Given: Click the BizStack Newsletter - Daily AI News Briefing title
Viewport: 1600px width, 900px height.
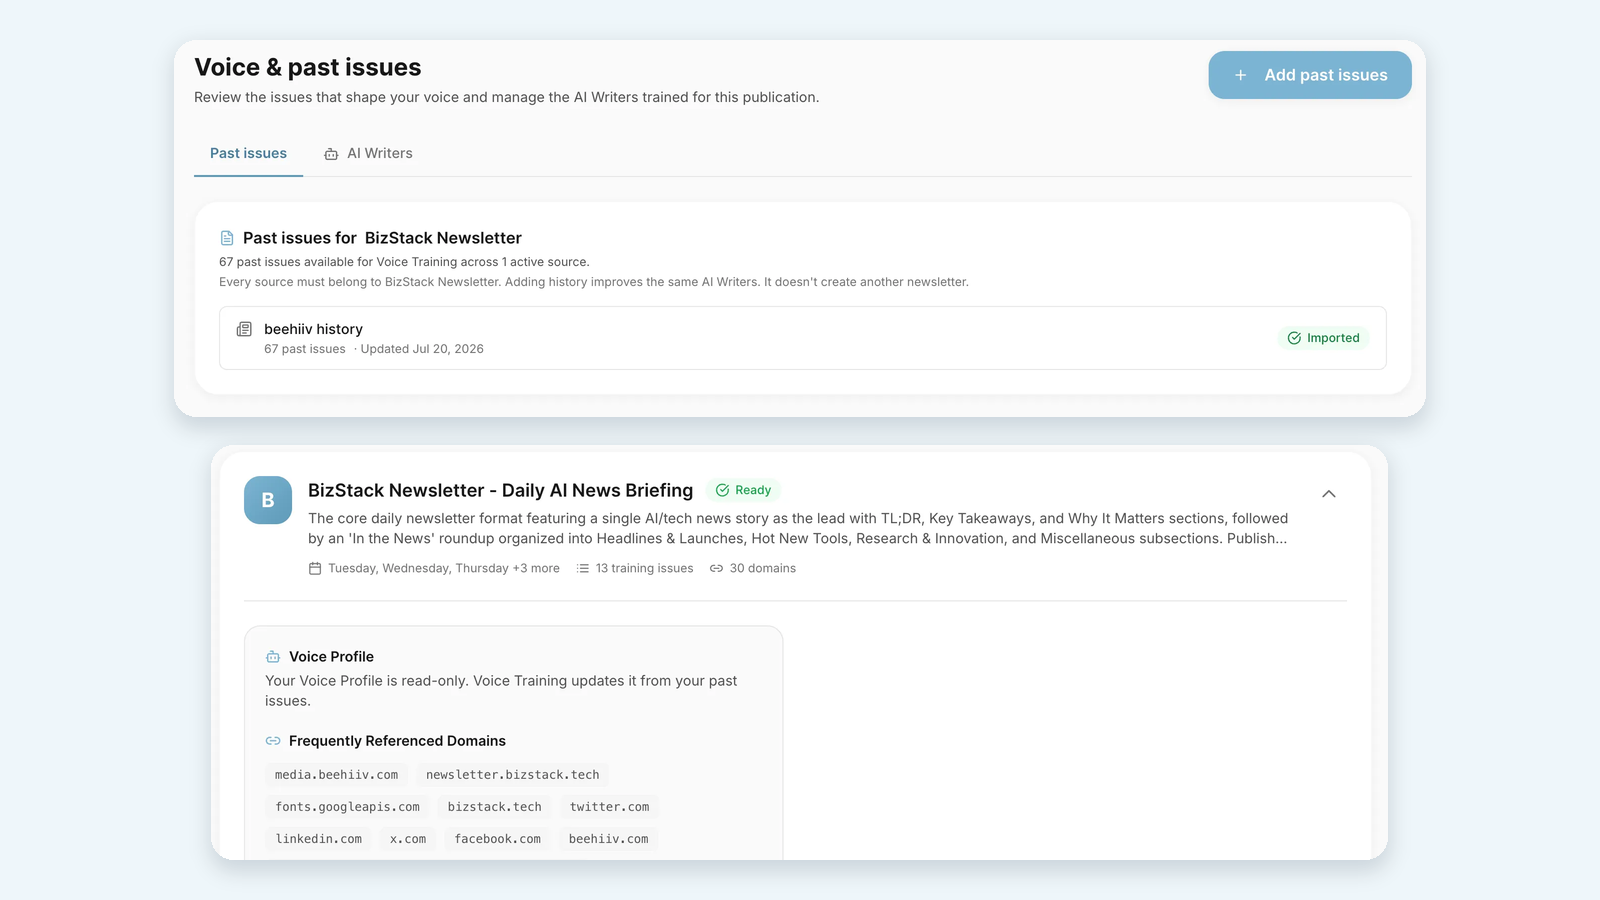Looking at the screenshot, I should (500, 490).
